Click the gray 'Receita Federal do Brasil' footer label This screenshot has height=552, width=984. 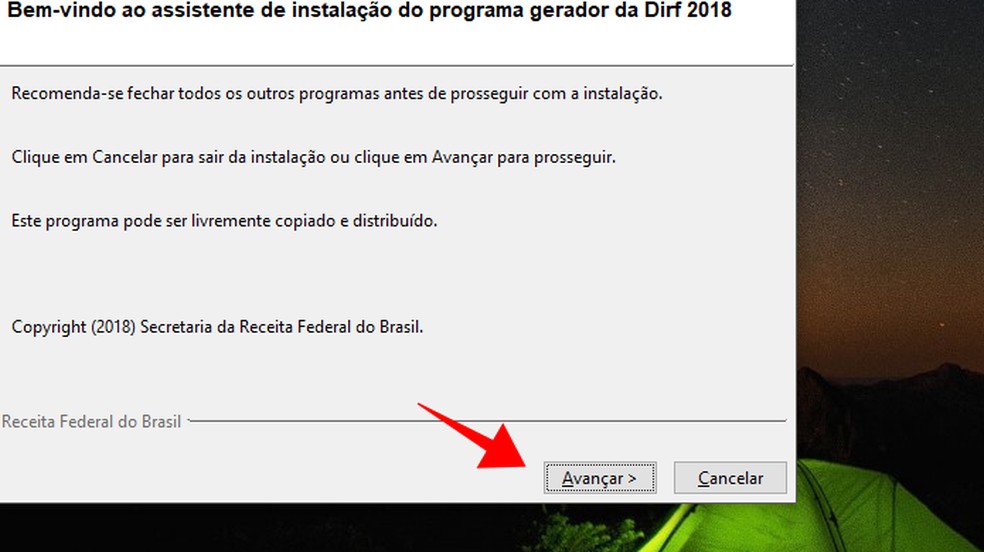[x=92, y=422]
